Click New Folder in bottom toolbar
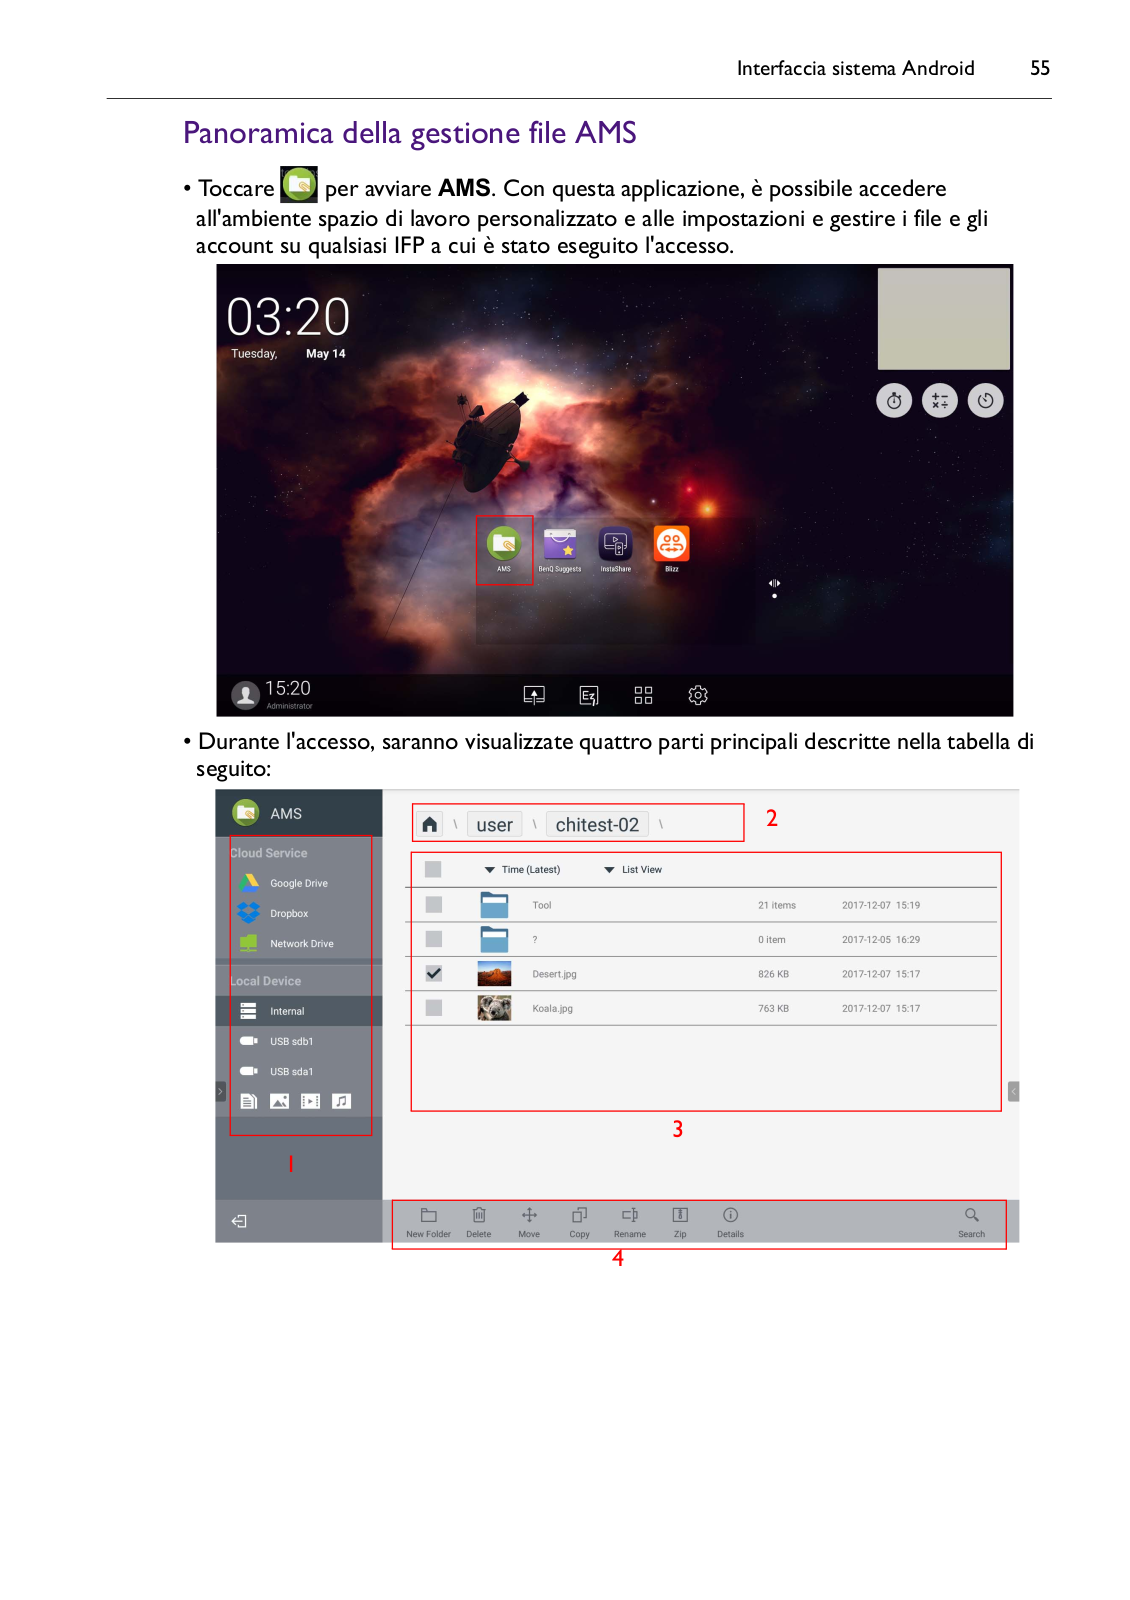Image resolution: width=1130 pixels, height=1600 pixels. click(428, 1222)
